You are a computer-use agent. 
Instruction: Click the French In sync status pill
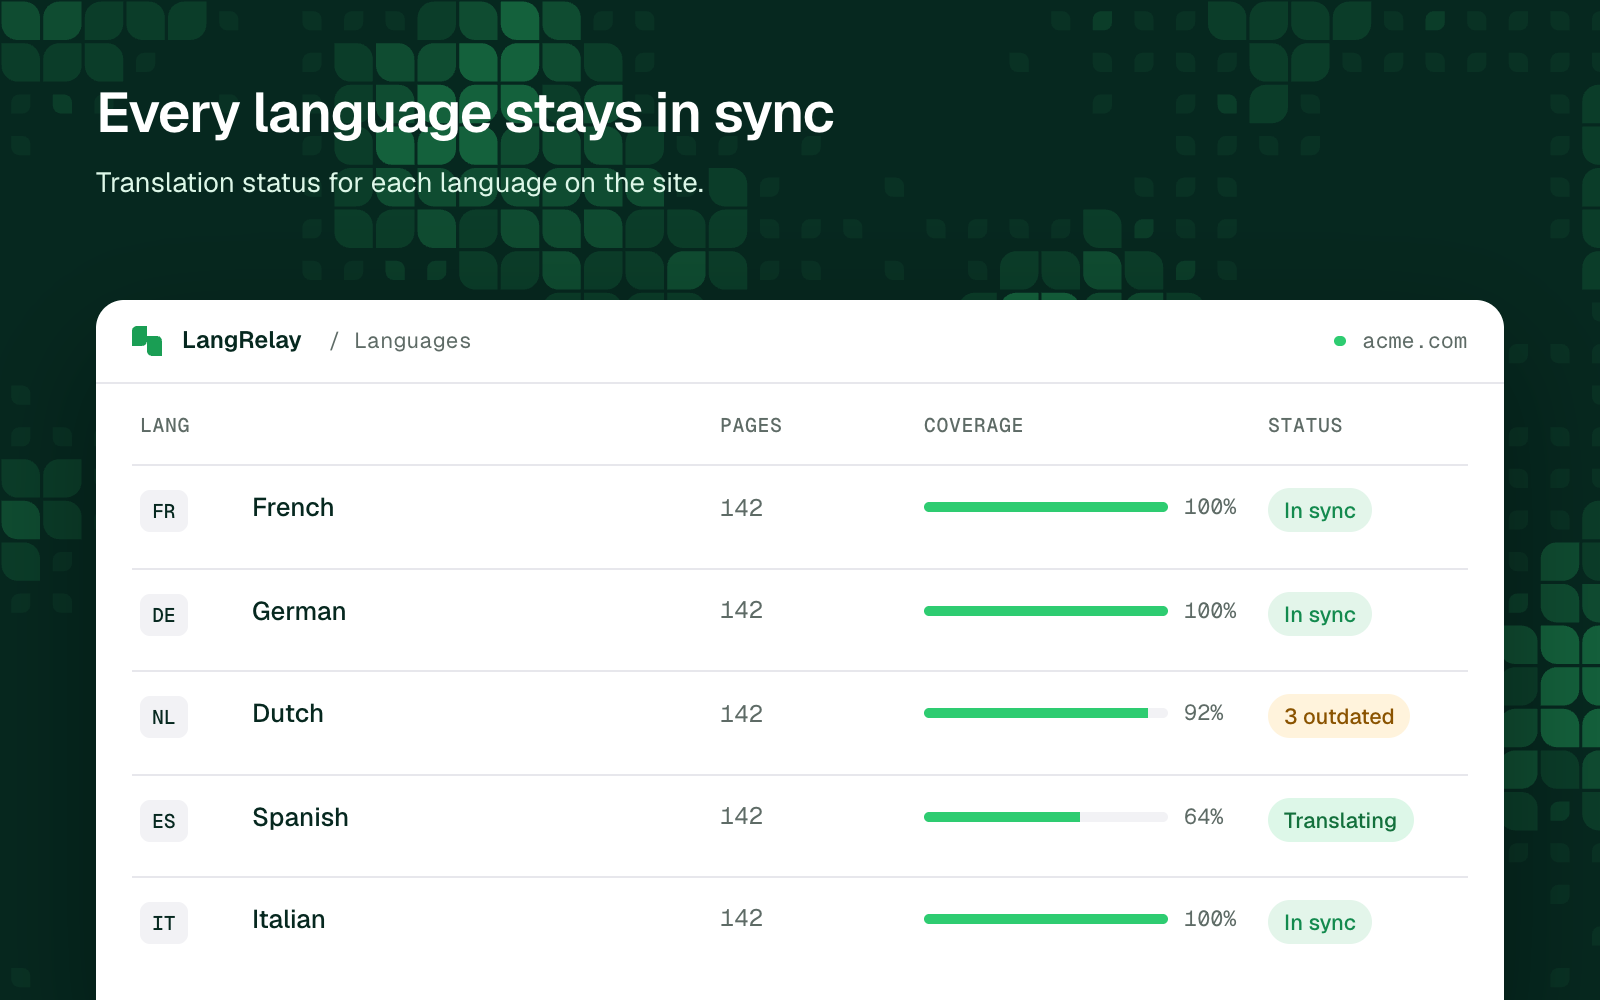tap(1320, 510)
